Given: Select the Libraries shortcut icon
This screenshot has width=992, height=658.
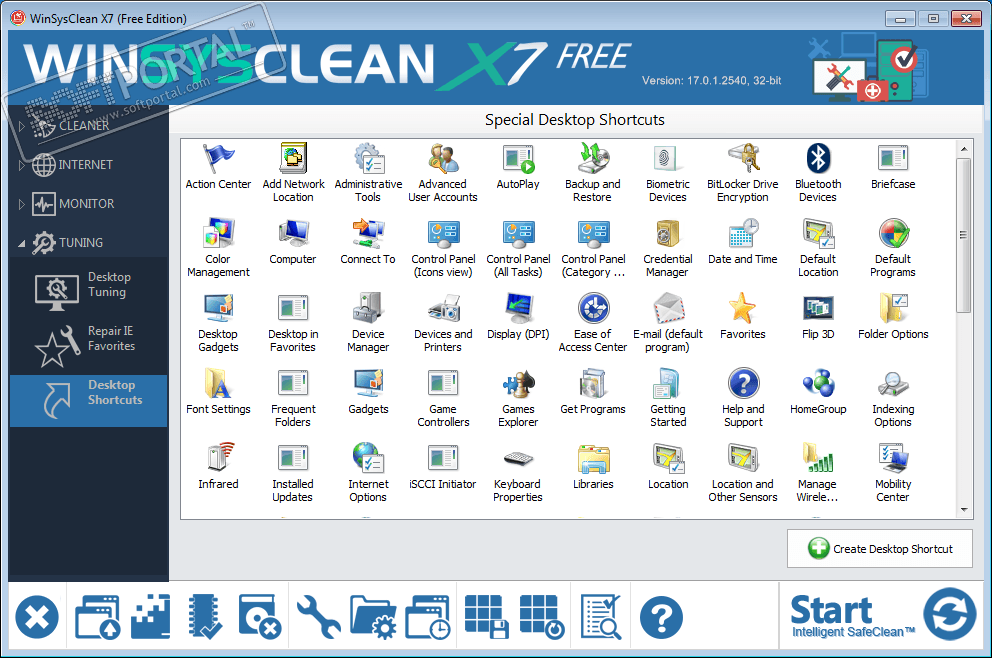Looking at the screenshot, I should tap(592, 466).
